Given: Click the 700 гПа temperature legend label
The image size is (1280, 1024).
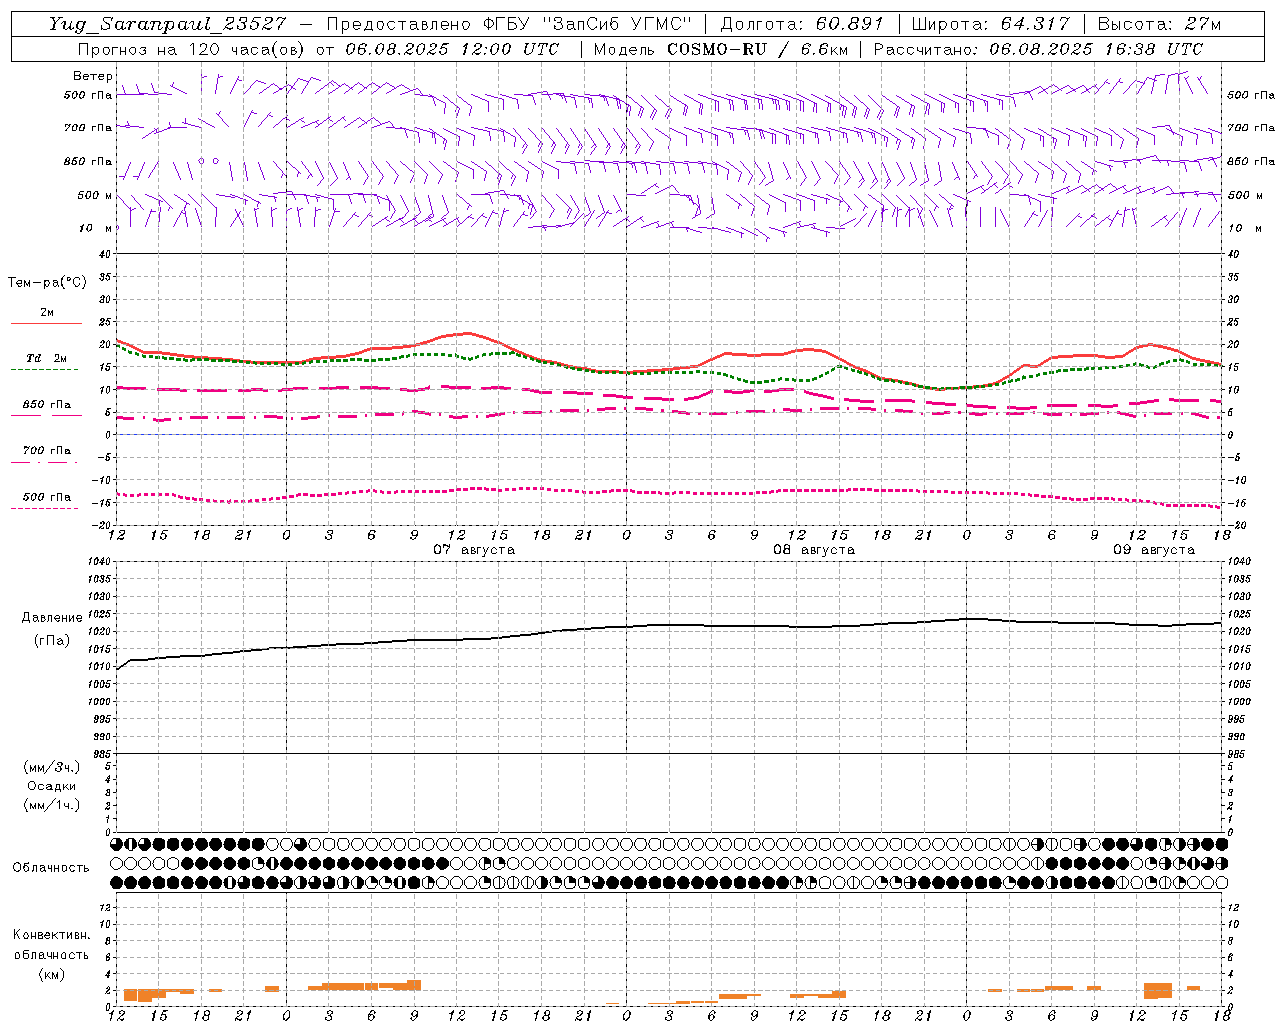Looking at the screenshot, I should 47,451.
